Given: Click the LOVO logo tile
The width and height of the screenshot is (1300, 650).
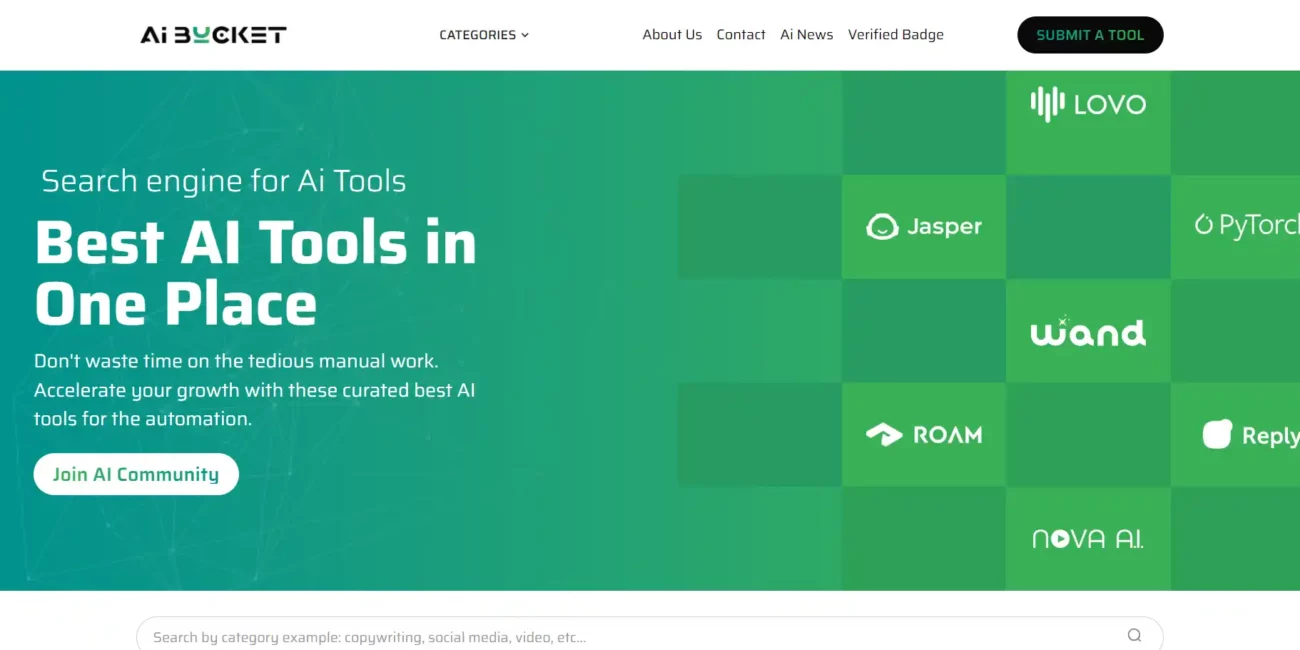Looking at the screenshot, I should point(1088,122).
